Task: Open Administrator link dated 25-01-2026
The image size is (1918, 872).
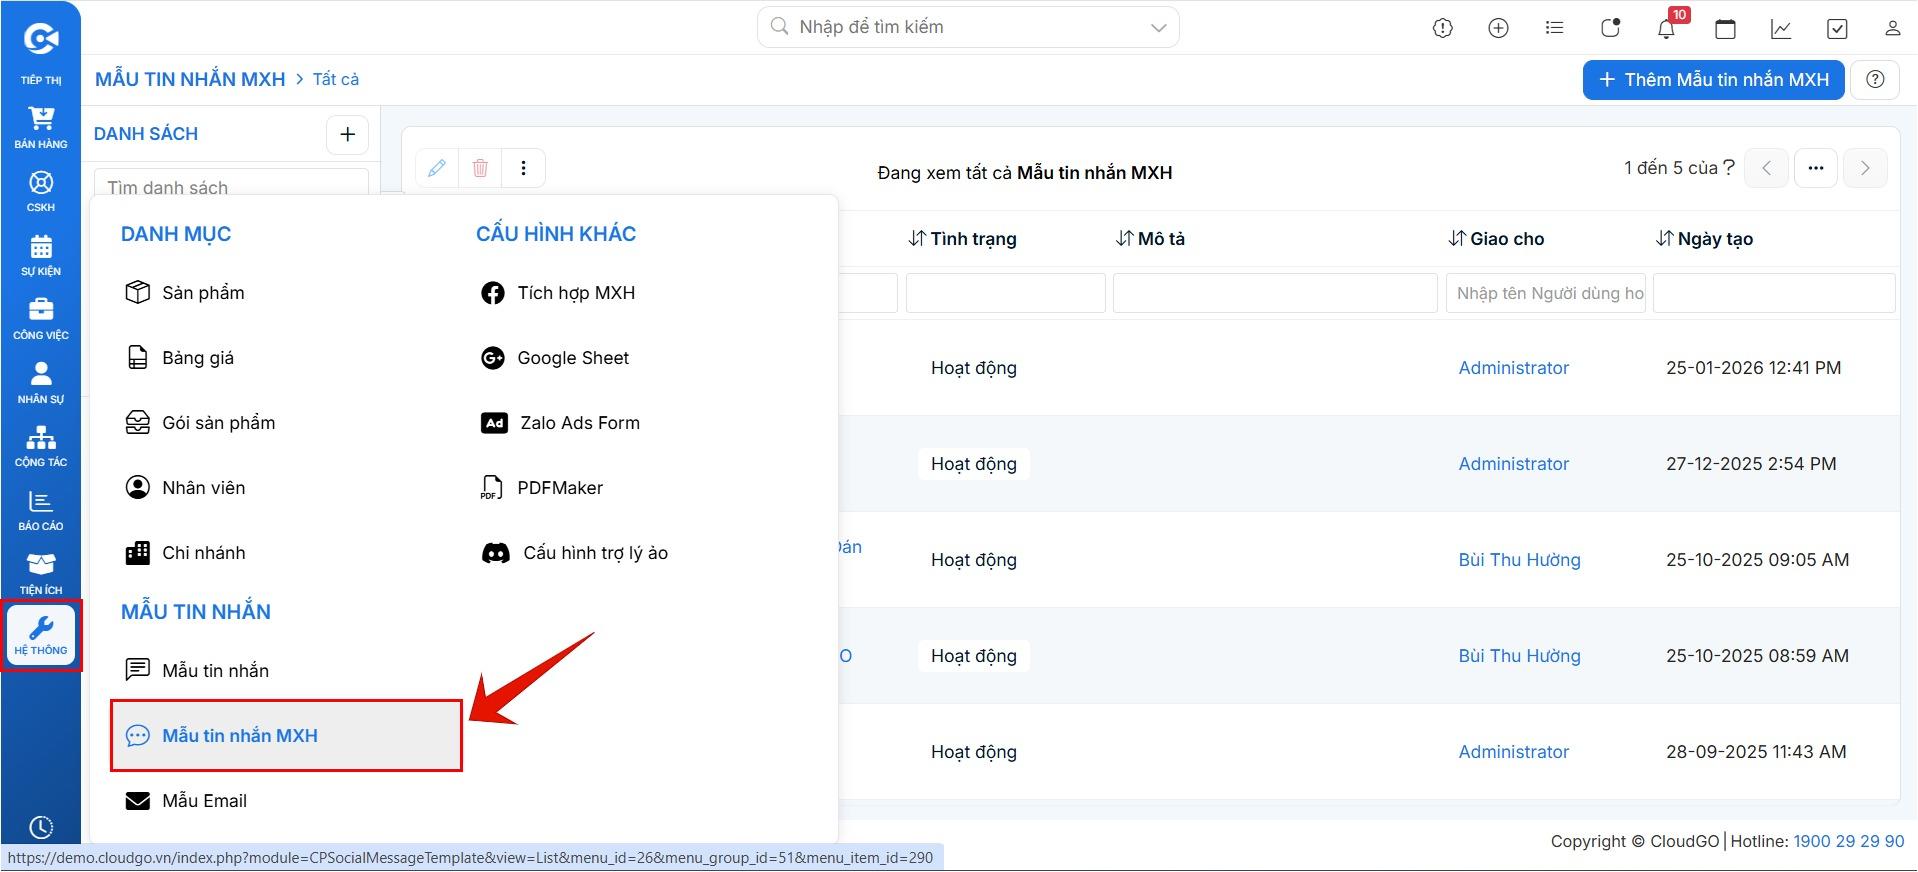Action: click(1513, 368)
